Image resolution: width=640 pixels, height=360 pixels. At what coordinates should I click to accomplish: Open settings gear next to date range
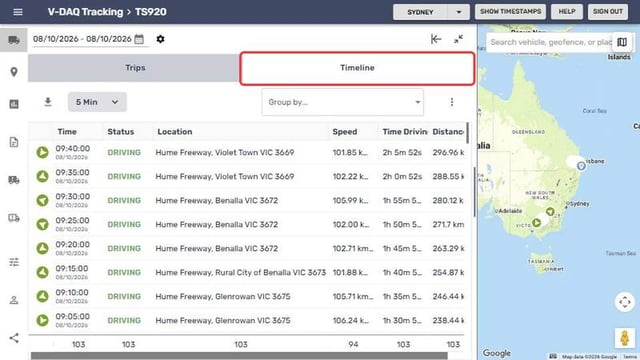pos(160,39)
